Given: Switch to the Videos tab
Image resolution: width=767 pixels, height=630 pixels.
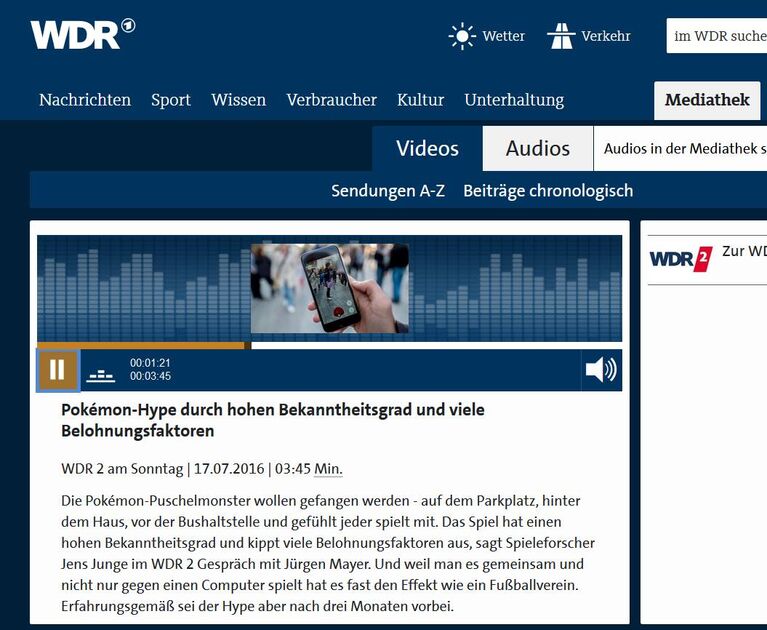Looking at the screenshot, I should 428,148.
